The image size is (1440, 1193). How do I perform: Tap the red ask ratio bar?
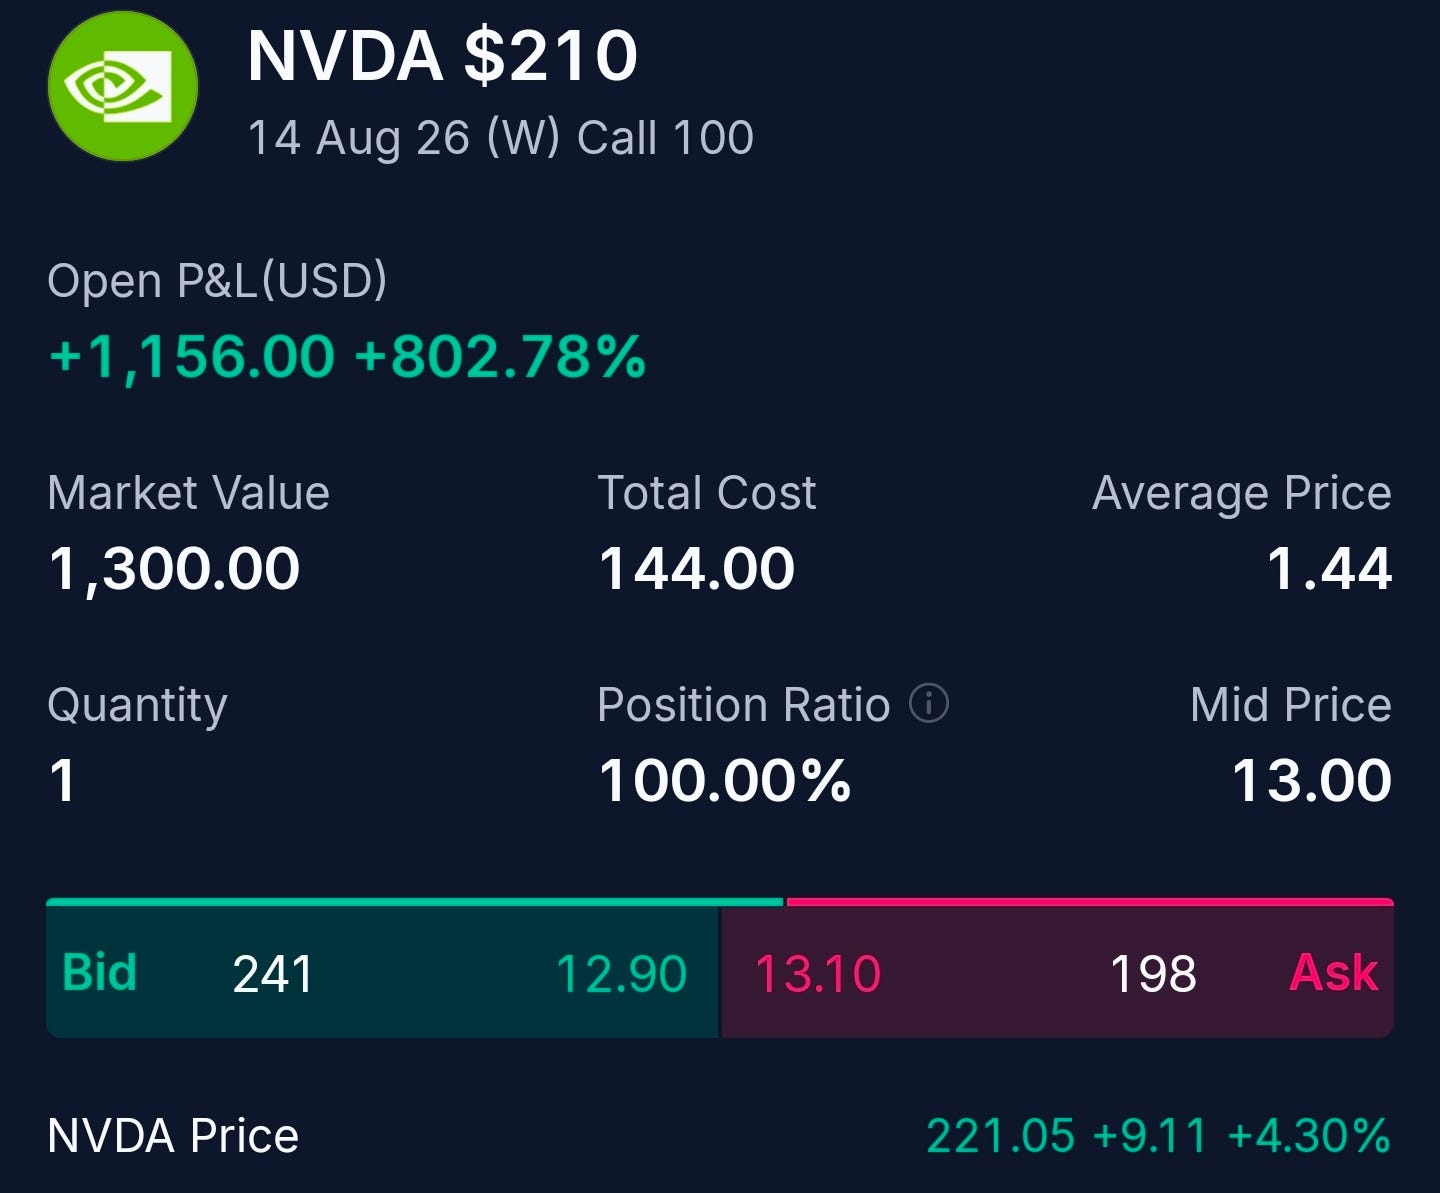[1090, 902]
